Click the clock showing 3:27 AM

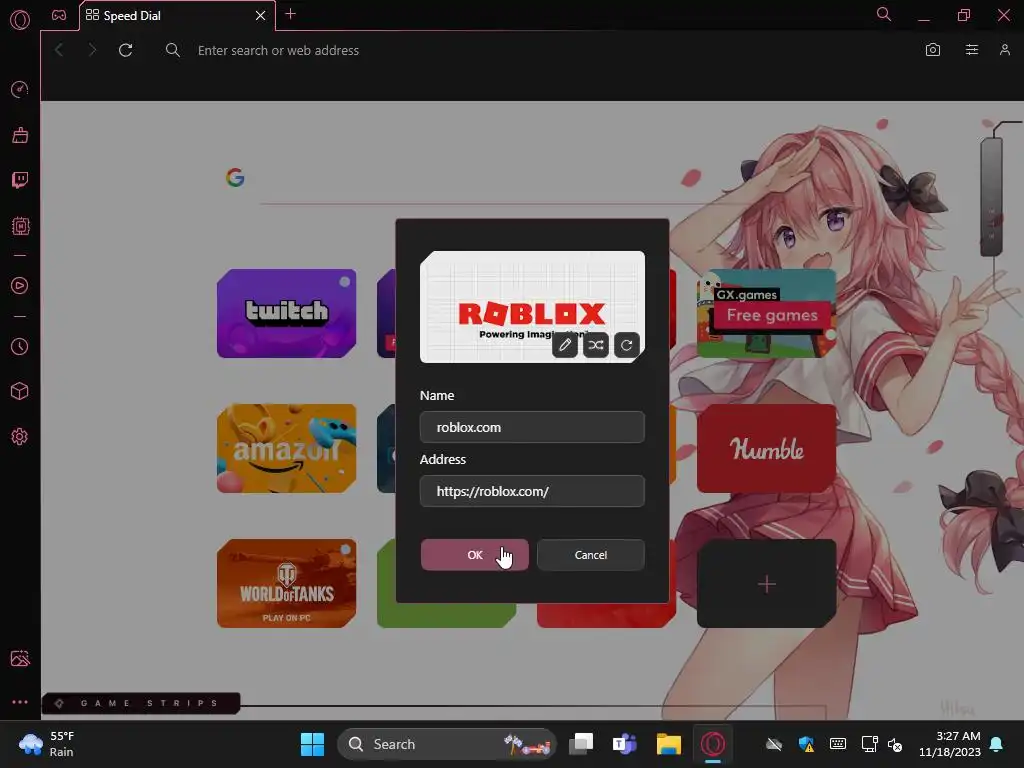pos(950,744)
